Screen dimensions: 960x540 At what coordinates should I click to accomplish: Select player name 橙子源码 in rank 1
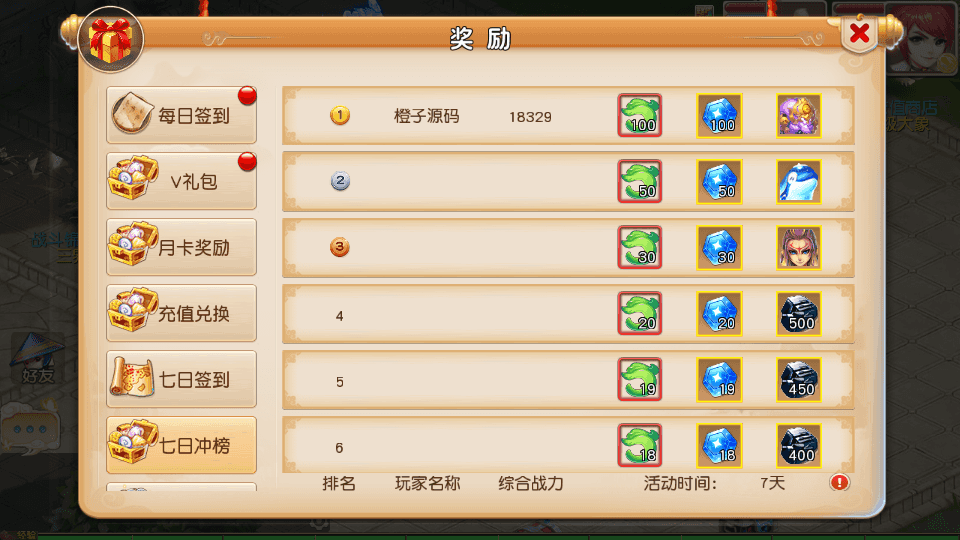tap(426, 116)
